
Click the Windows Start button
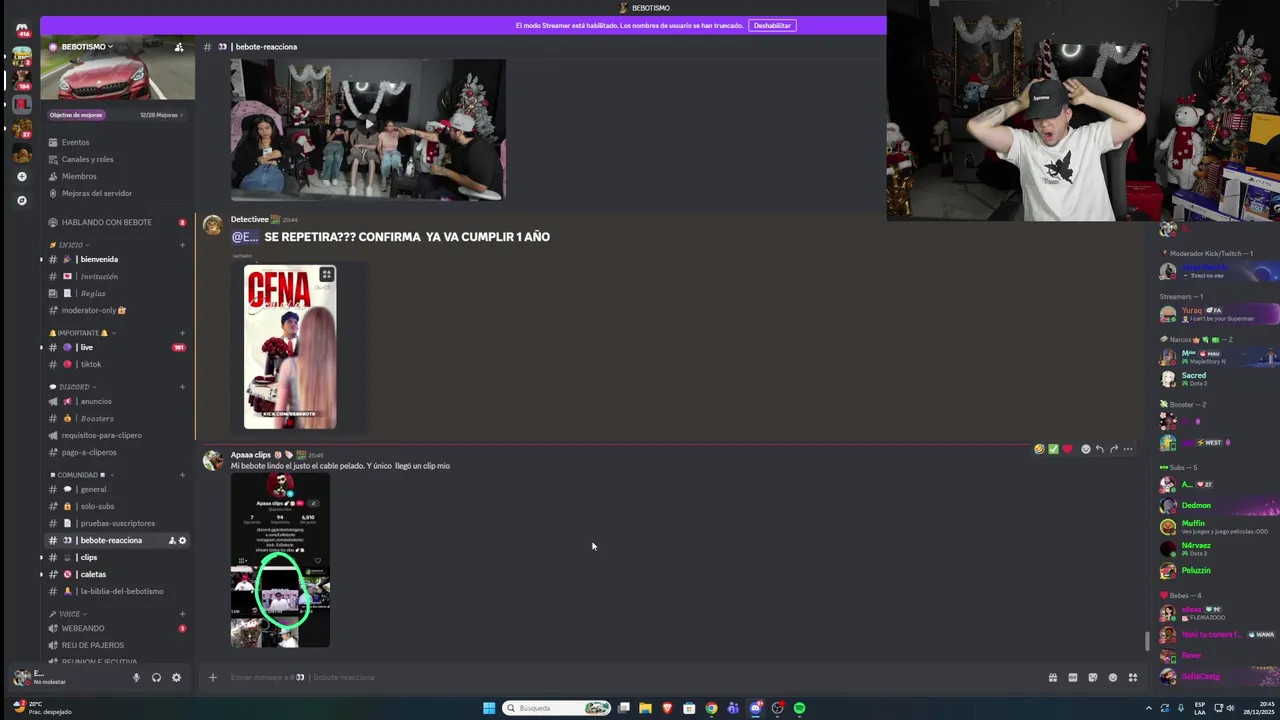coord(489,708)
